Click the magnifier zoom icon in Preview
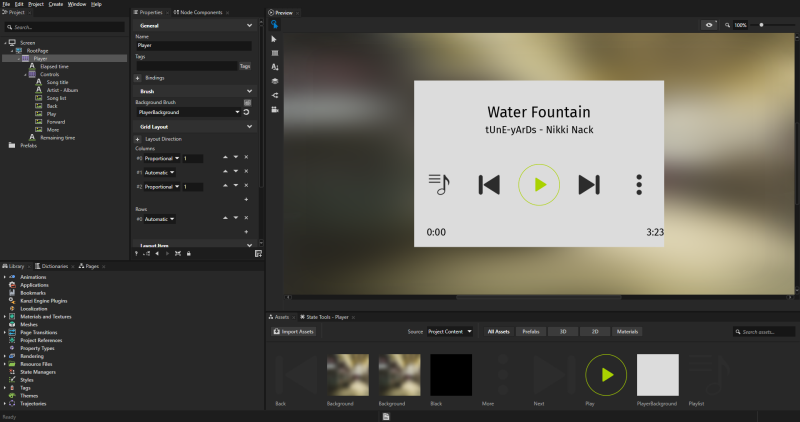 (727, 24)
